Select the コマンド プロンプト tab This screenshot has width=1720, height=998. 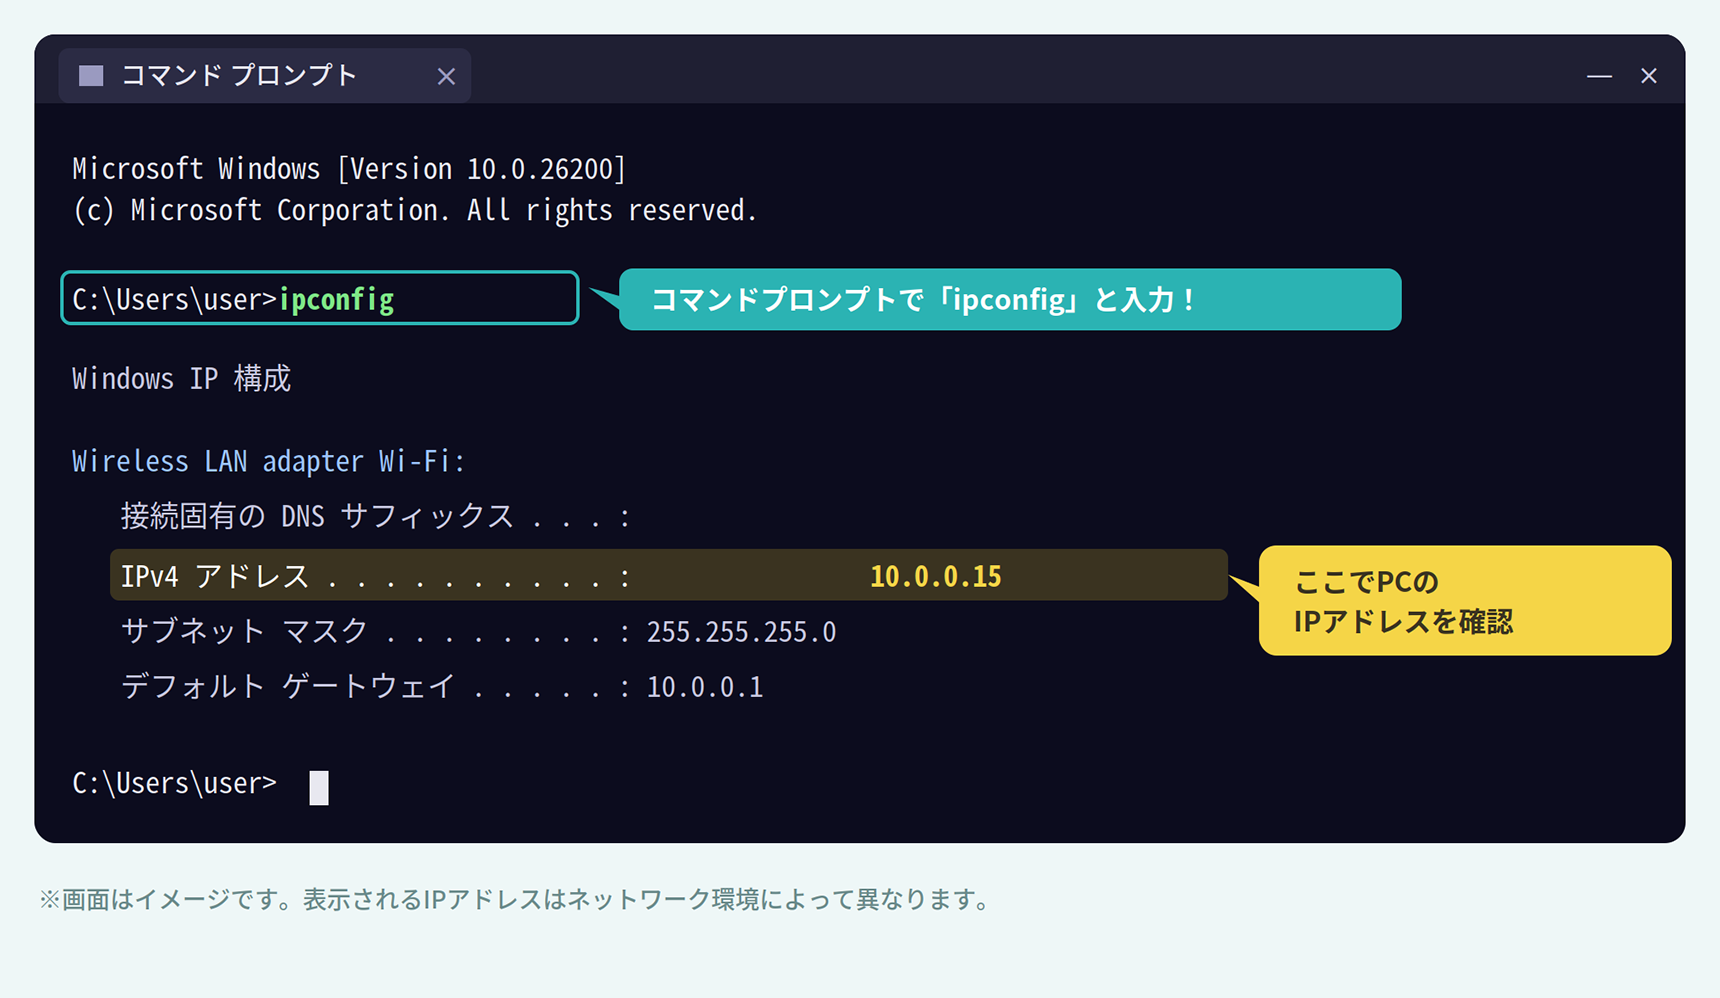click(264, 76)
